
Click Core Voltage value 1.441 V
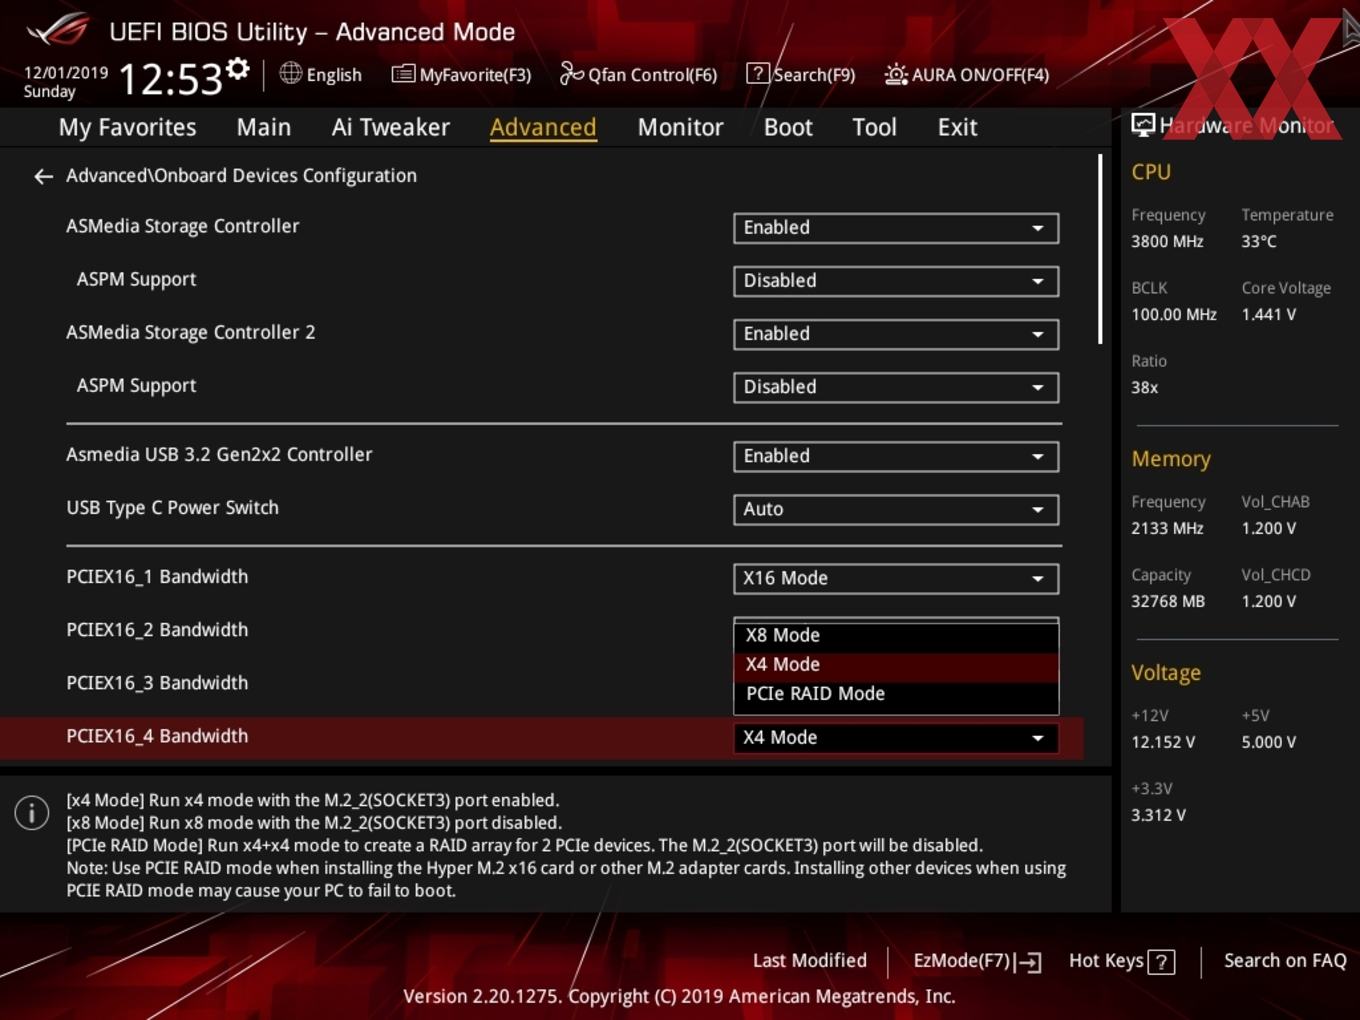[x=1268, y=315]
